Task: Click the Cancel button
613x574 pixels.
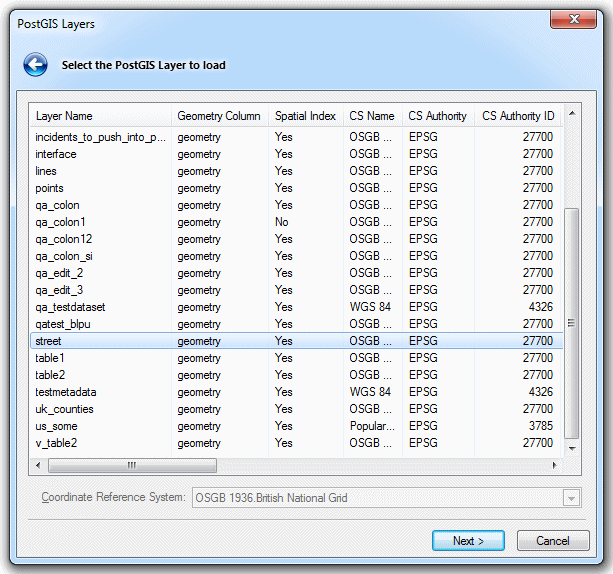Action: (552, 541)
